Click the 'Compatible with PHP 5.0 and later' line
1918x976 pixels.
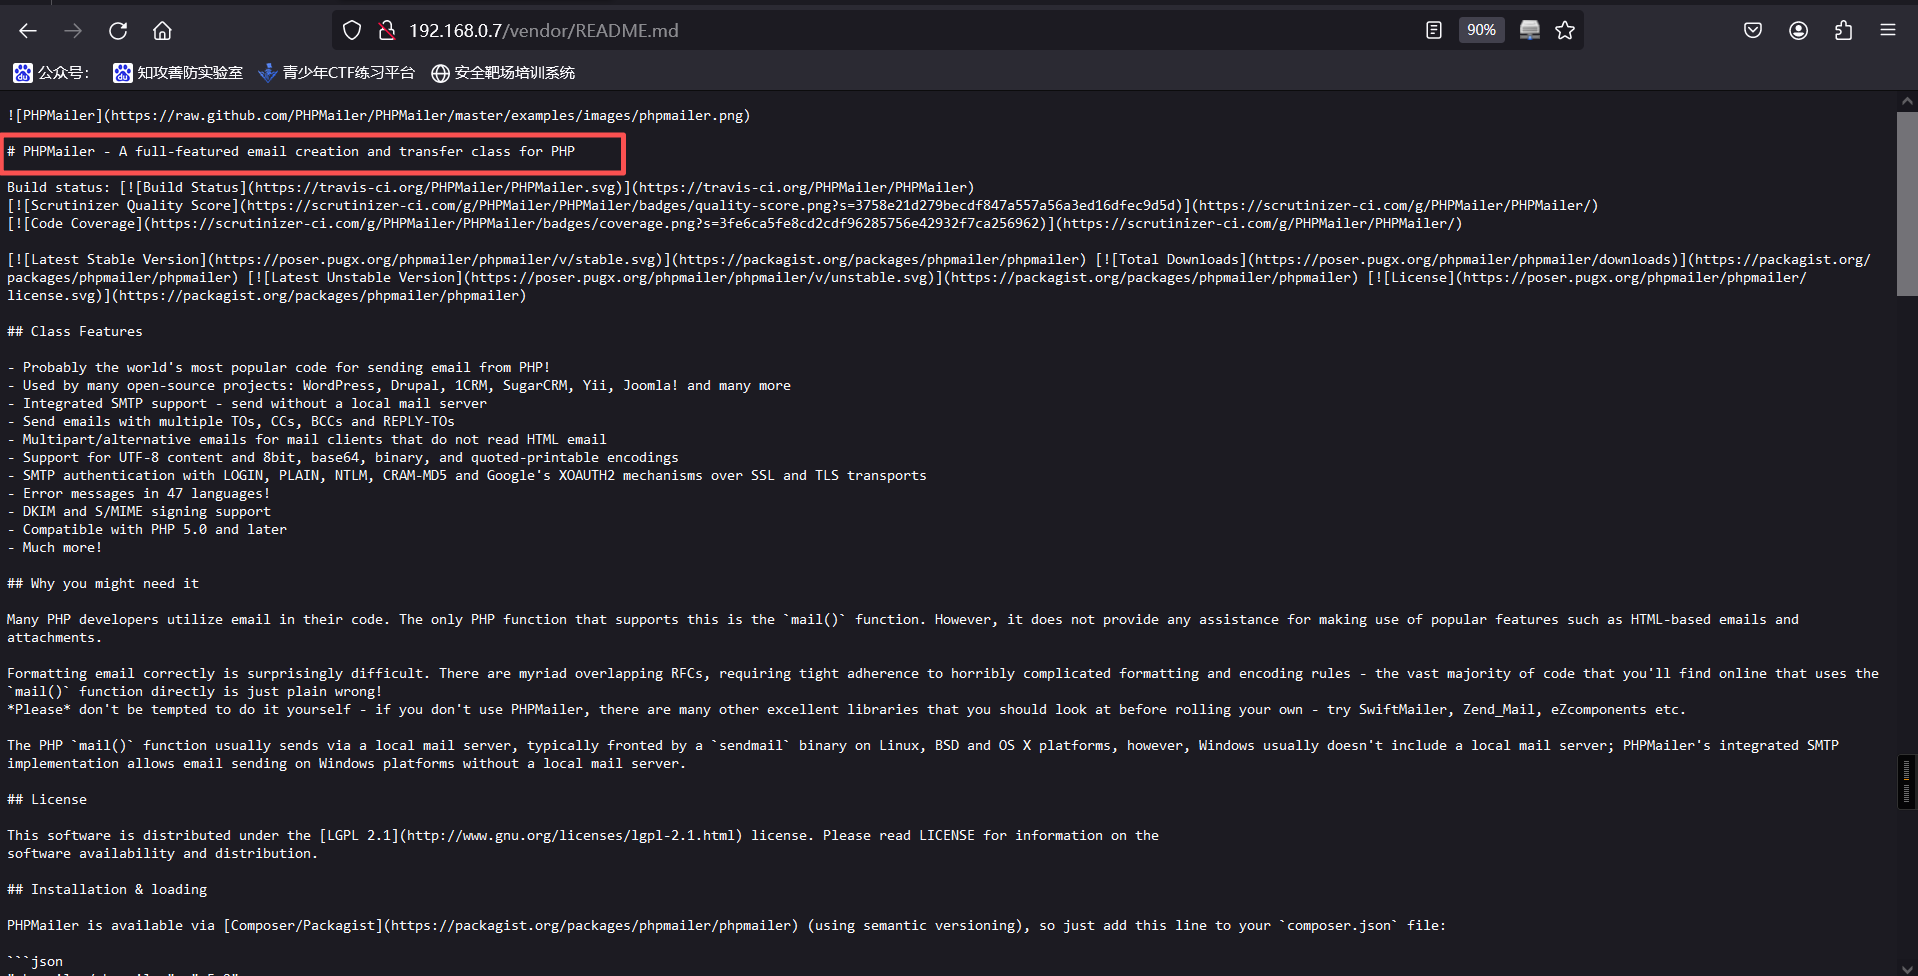pos(147,530)
